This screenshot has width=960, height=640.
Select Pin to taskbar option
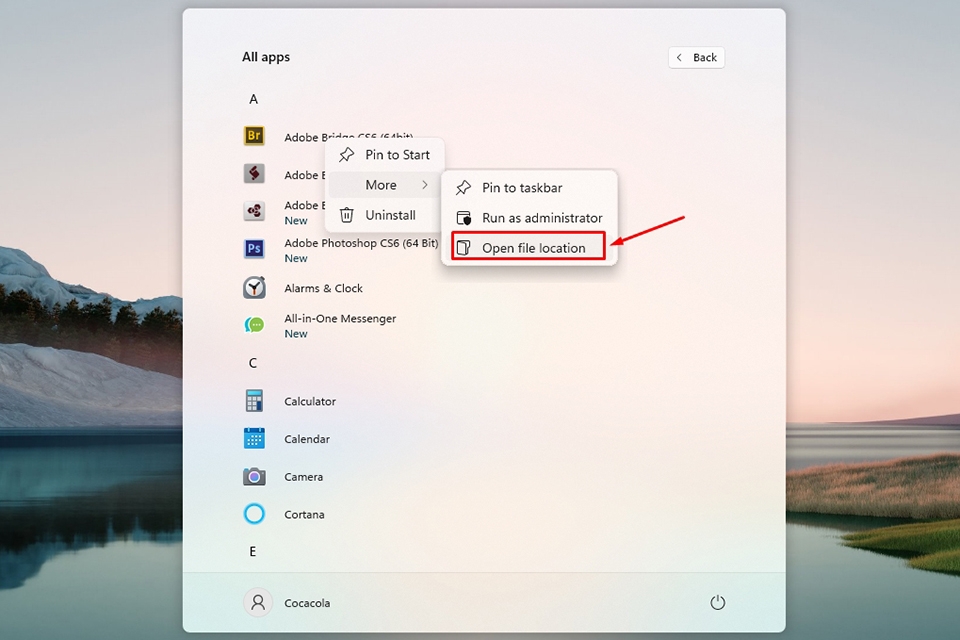click(522, 187)
